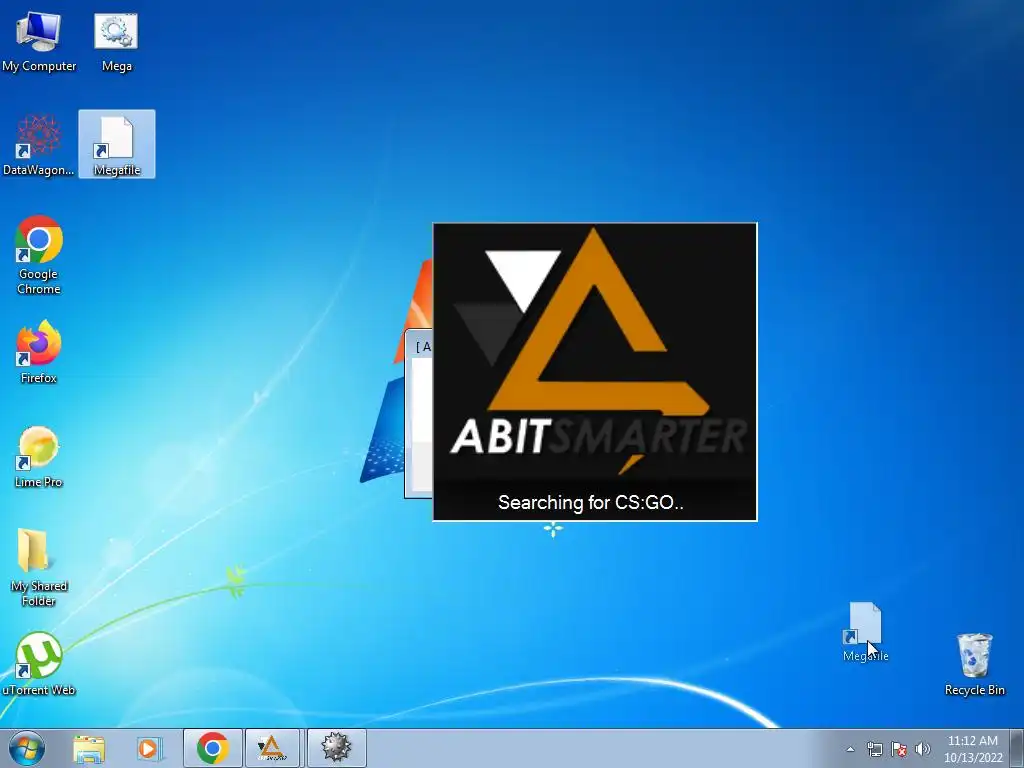Switch to ABitSmarter taskbar button
The width and height of the screenshot is (1024, 768).
click(x=272, y=748)
